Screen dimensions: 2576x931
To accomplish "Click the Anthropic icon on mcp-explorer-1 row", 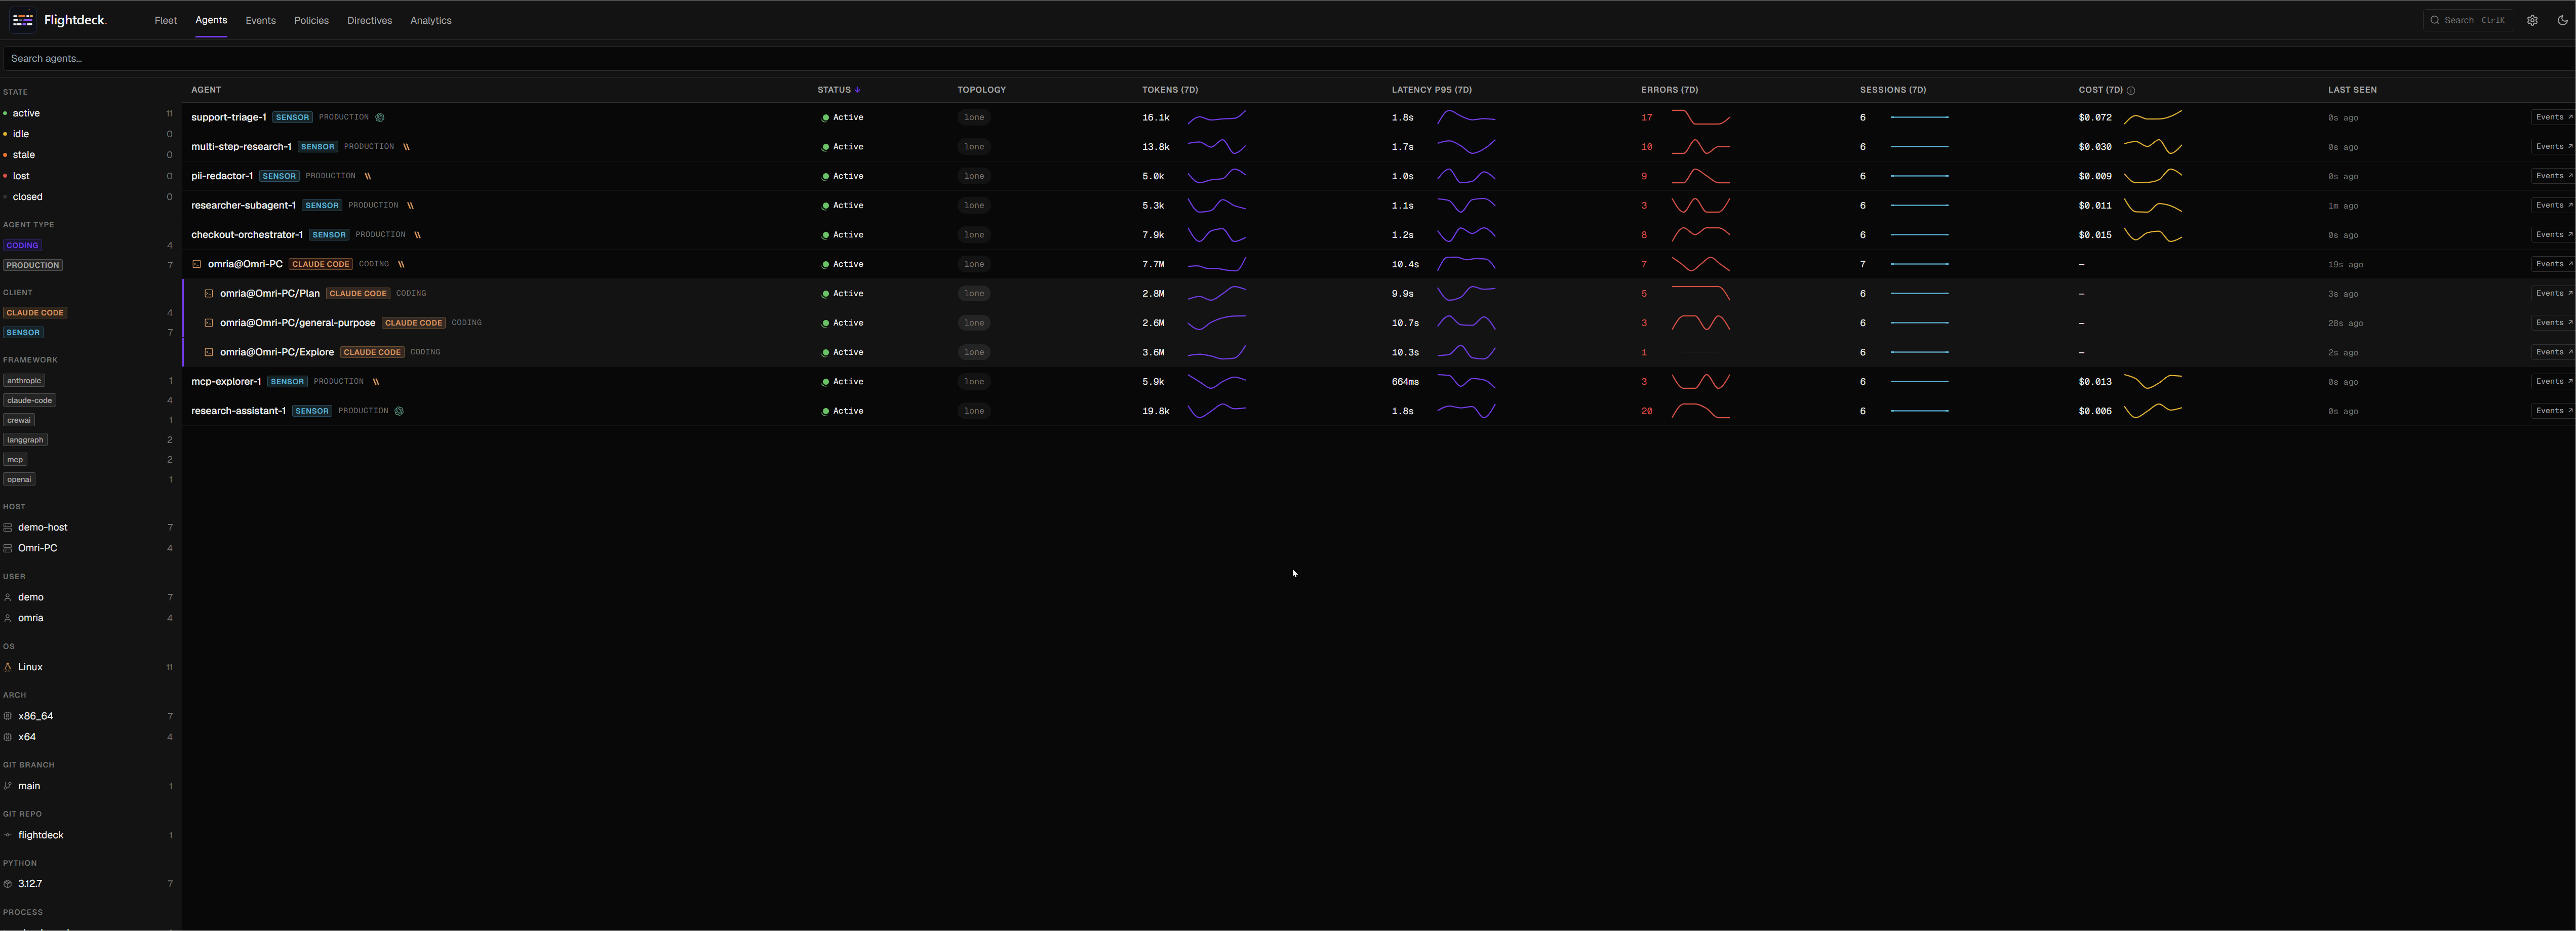I will (376, 381).
